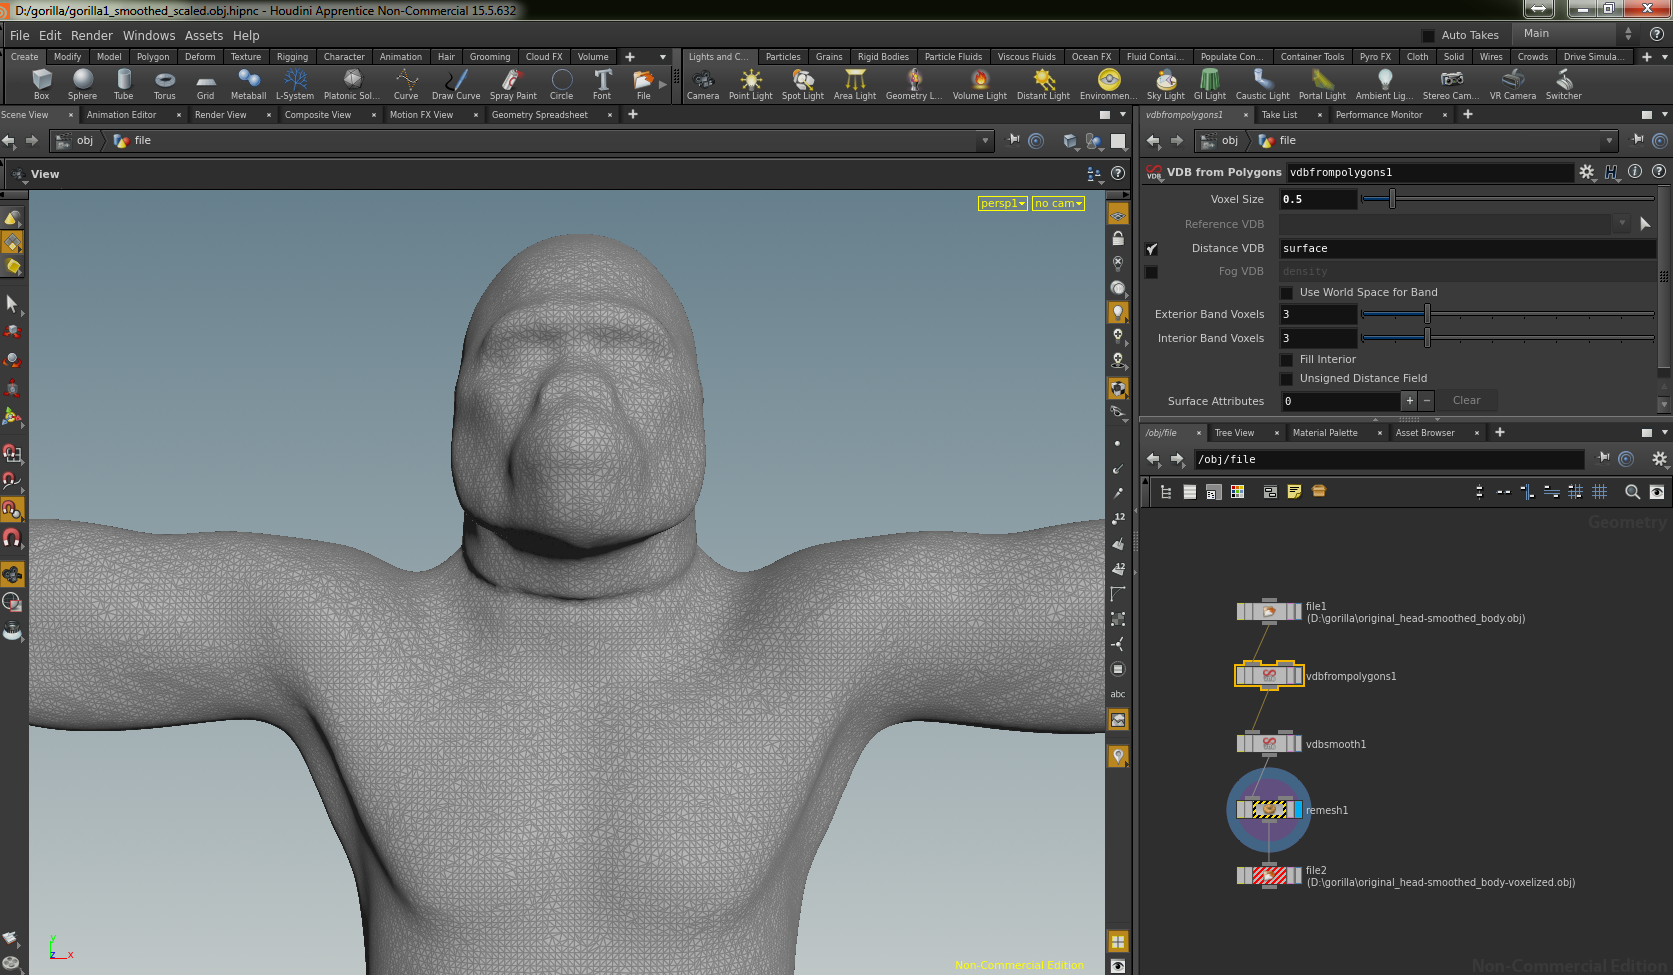
Task: Create a Camera from the shelf
Action: coord(703,84)
